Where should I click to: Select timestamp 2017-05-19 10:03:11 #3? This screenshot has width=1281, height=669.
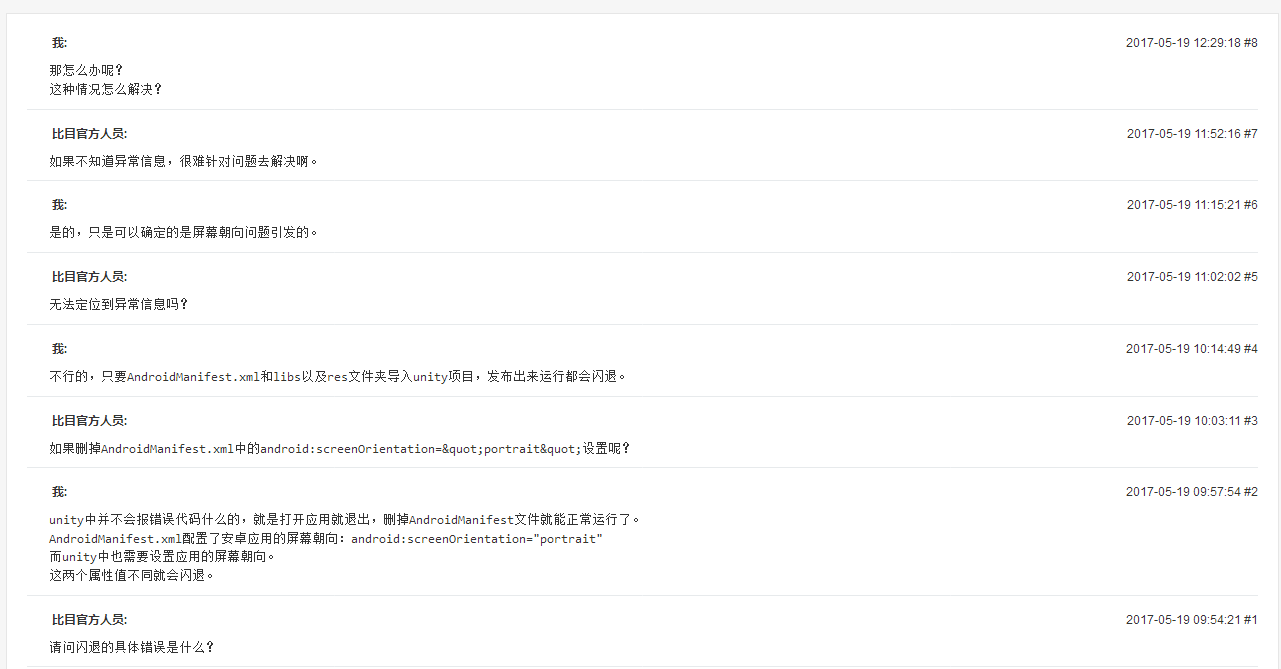pyautogui.click(x=1191, y=421)
